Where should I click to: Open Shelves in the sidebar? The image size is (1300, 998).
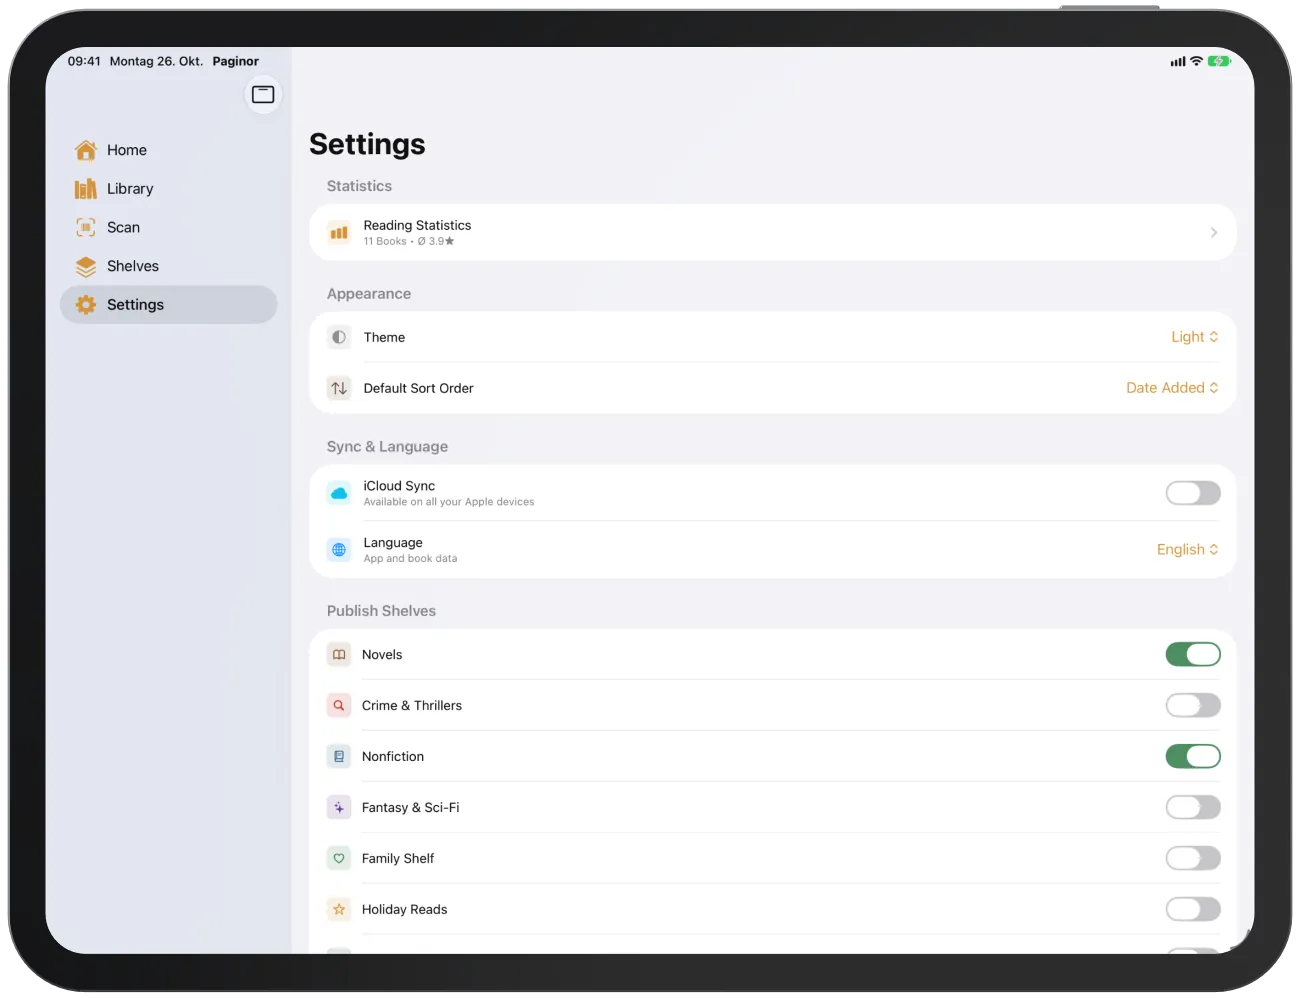pos(169,266)
